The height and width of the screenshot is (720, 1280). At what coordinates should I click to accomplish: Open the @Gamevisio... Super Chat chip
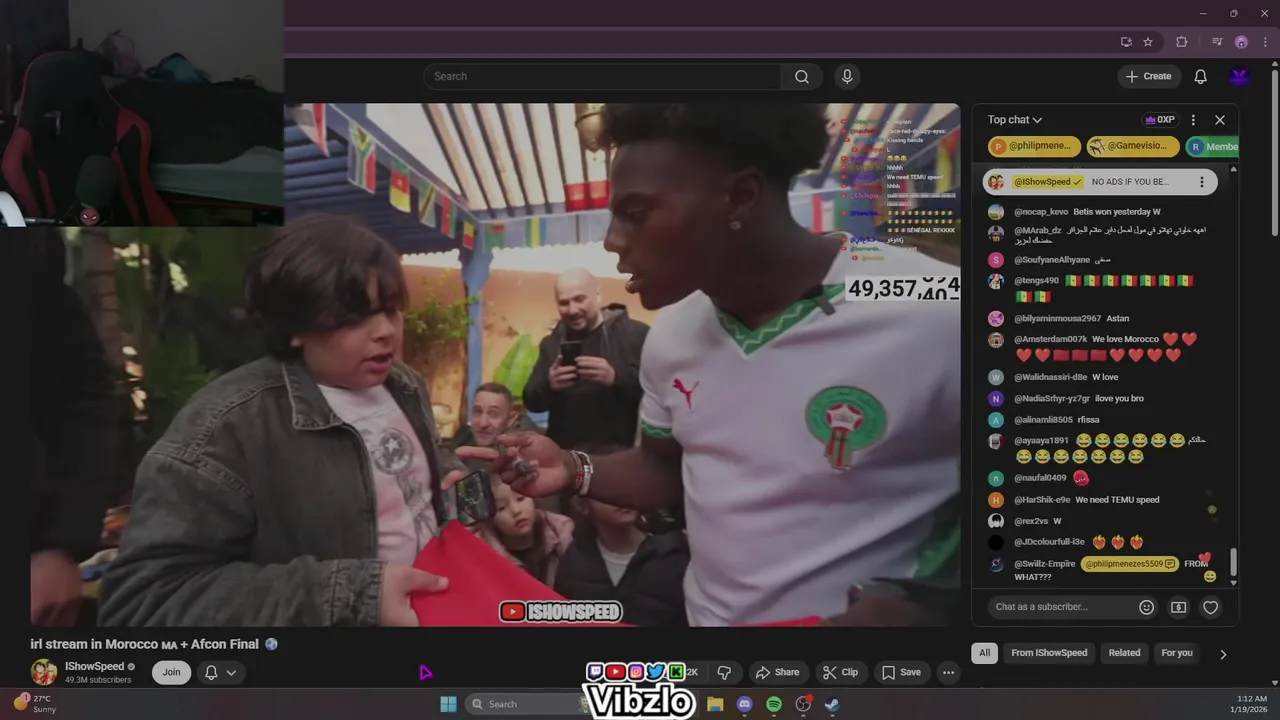pos(1132,146)
